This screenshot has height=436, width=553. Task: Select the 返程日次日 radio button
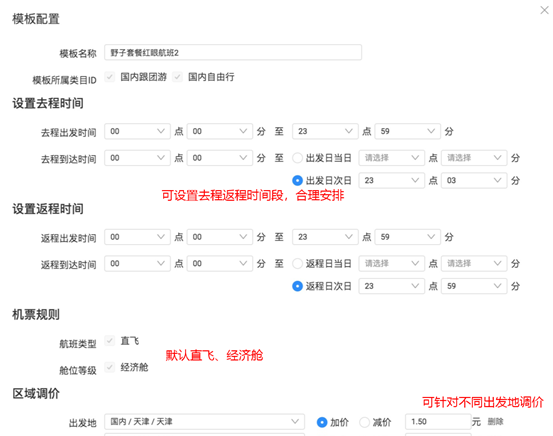[x=297, y=286]
